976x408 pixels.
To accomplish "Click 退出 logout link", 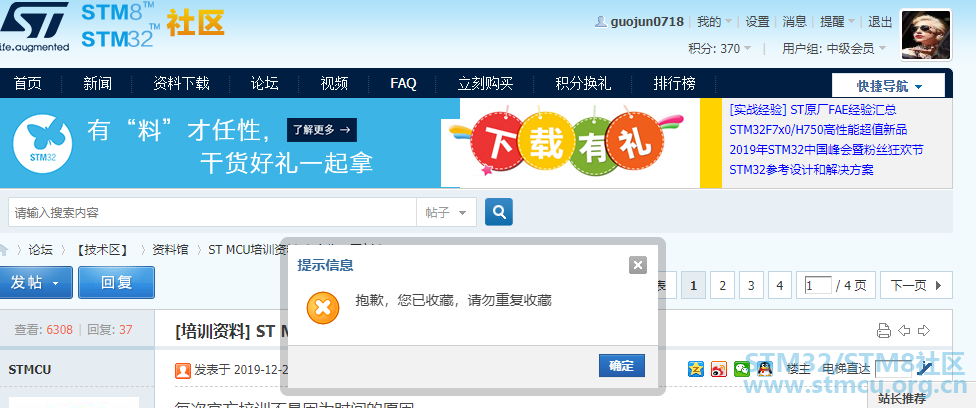I will coord(880,22).
